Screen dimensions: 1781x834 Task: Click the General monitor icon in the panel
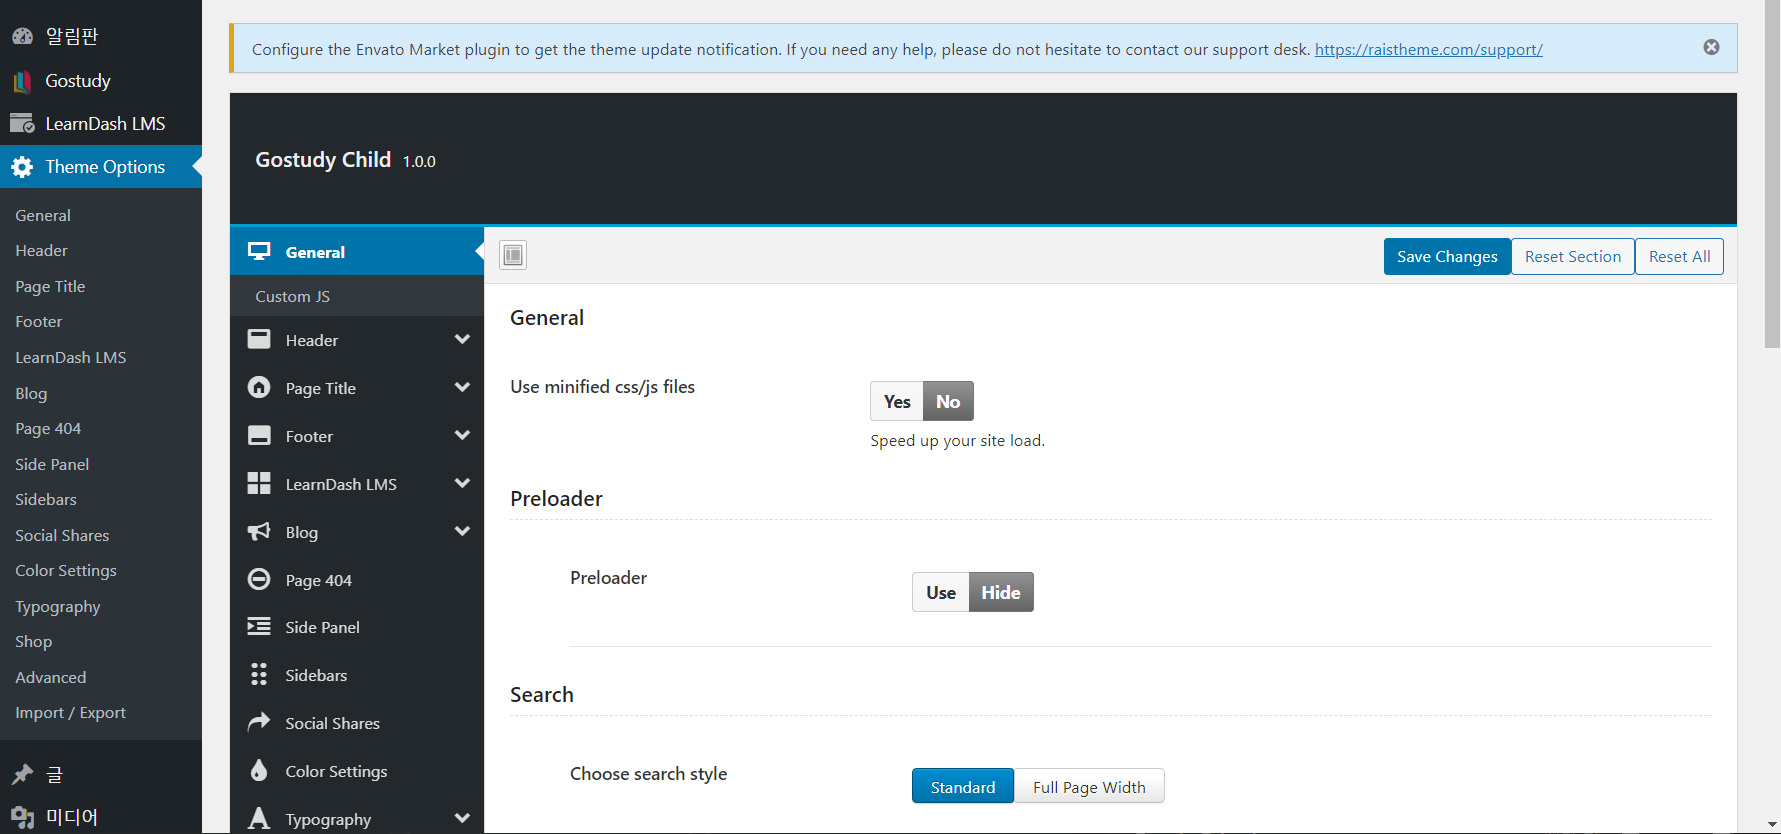(x=259, y=252)
